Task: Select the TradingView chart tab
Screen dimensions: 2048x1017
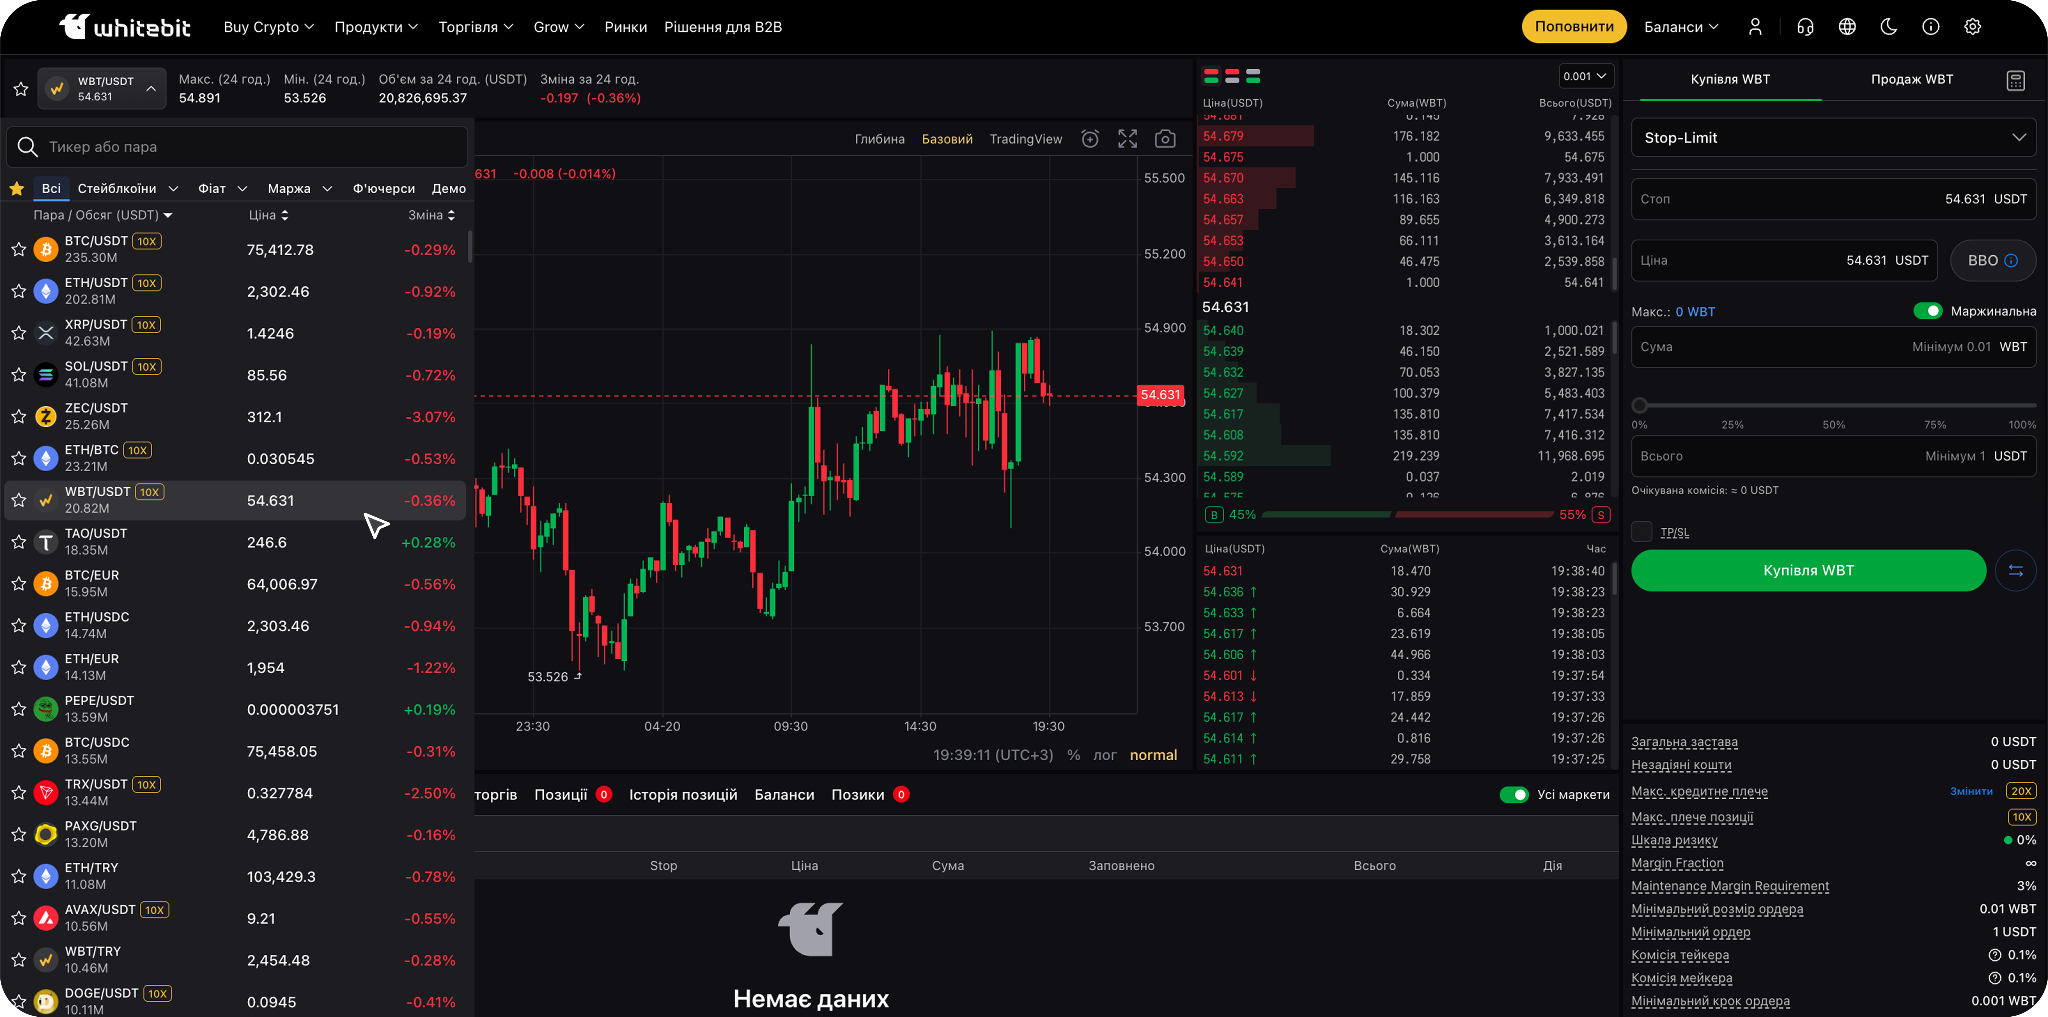Action: point(1025,139)
